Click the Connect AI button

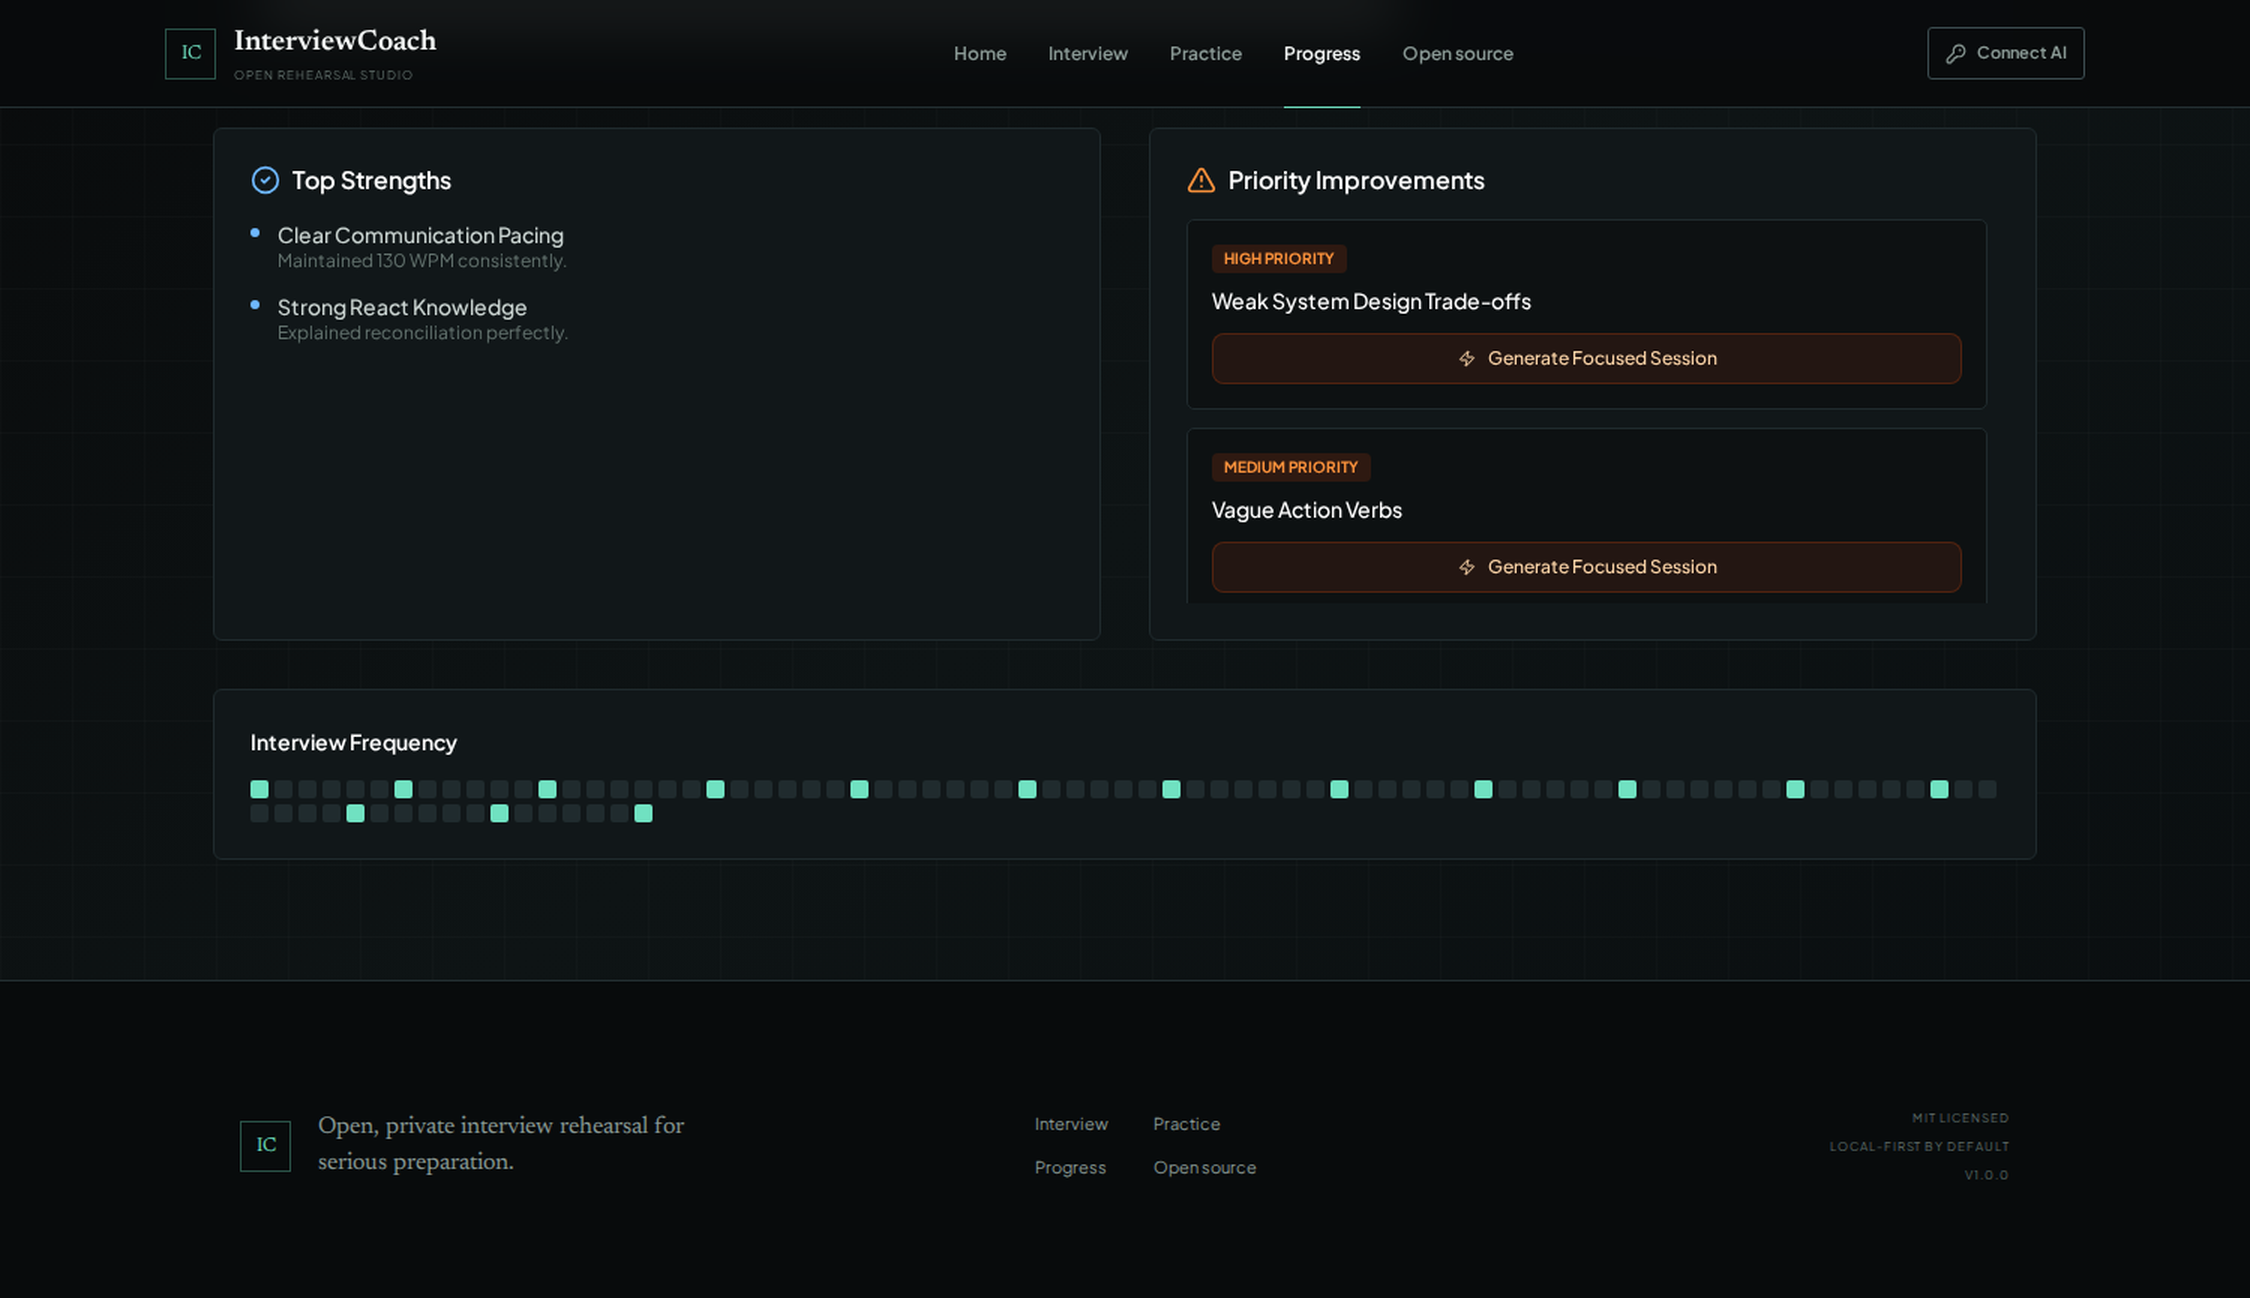(2005, 53)
